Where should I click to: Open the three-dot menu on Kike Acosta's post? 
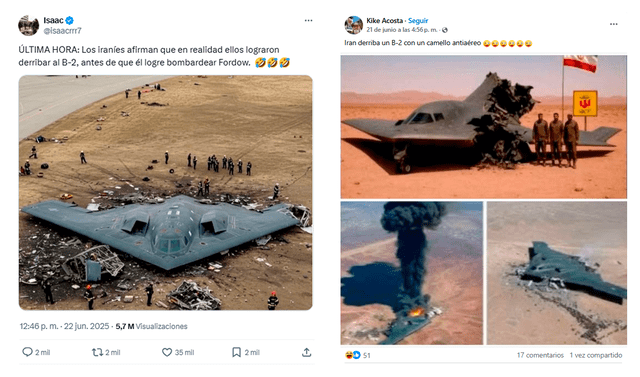coord(614,24)
